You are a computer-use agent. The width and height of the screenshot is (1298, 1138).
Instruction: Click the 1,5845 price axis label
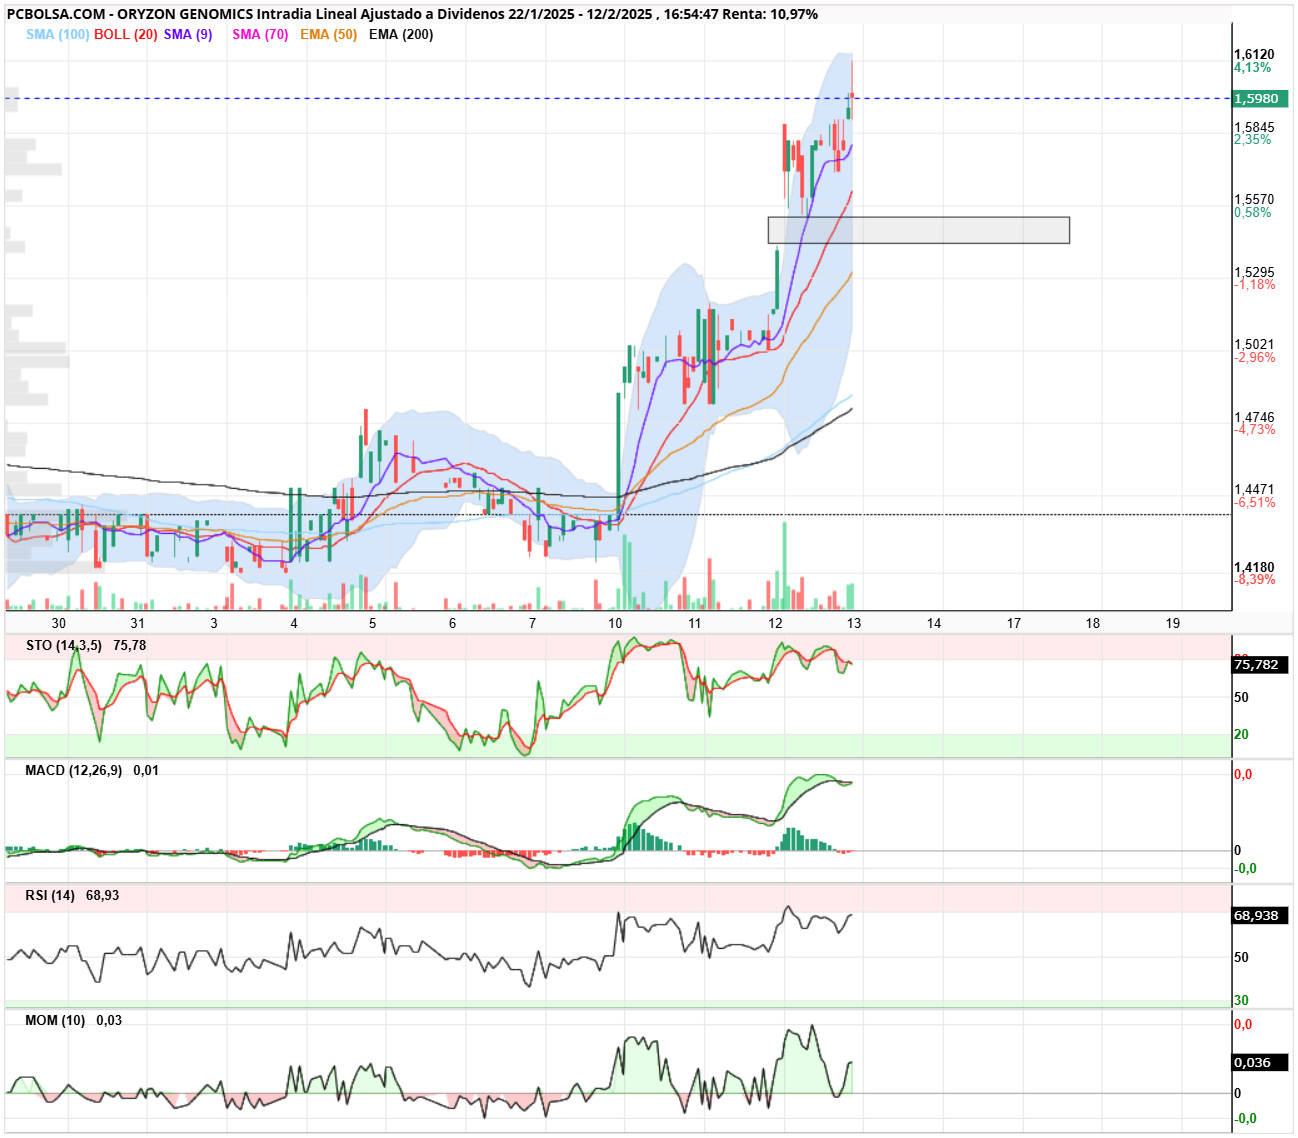[1254, 127]
